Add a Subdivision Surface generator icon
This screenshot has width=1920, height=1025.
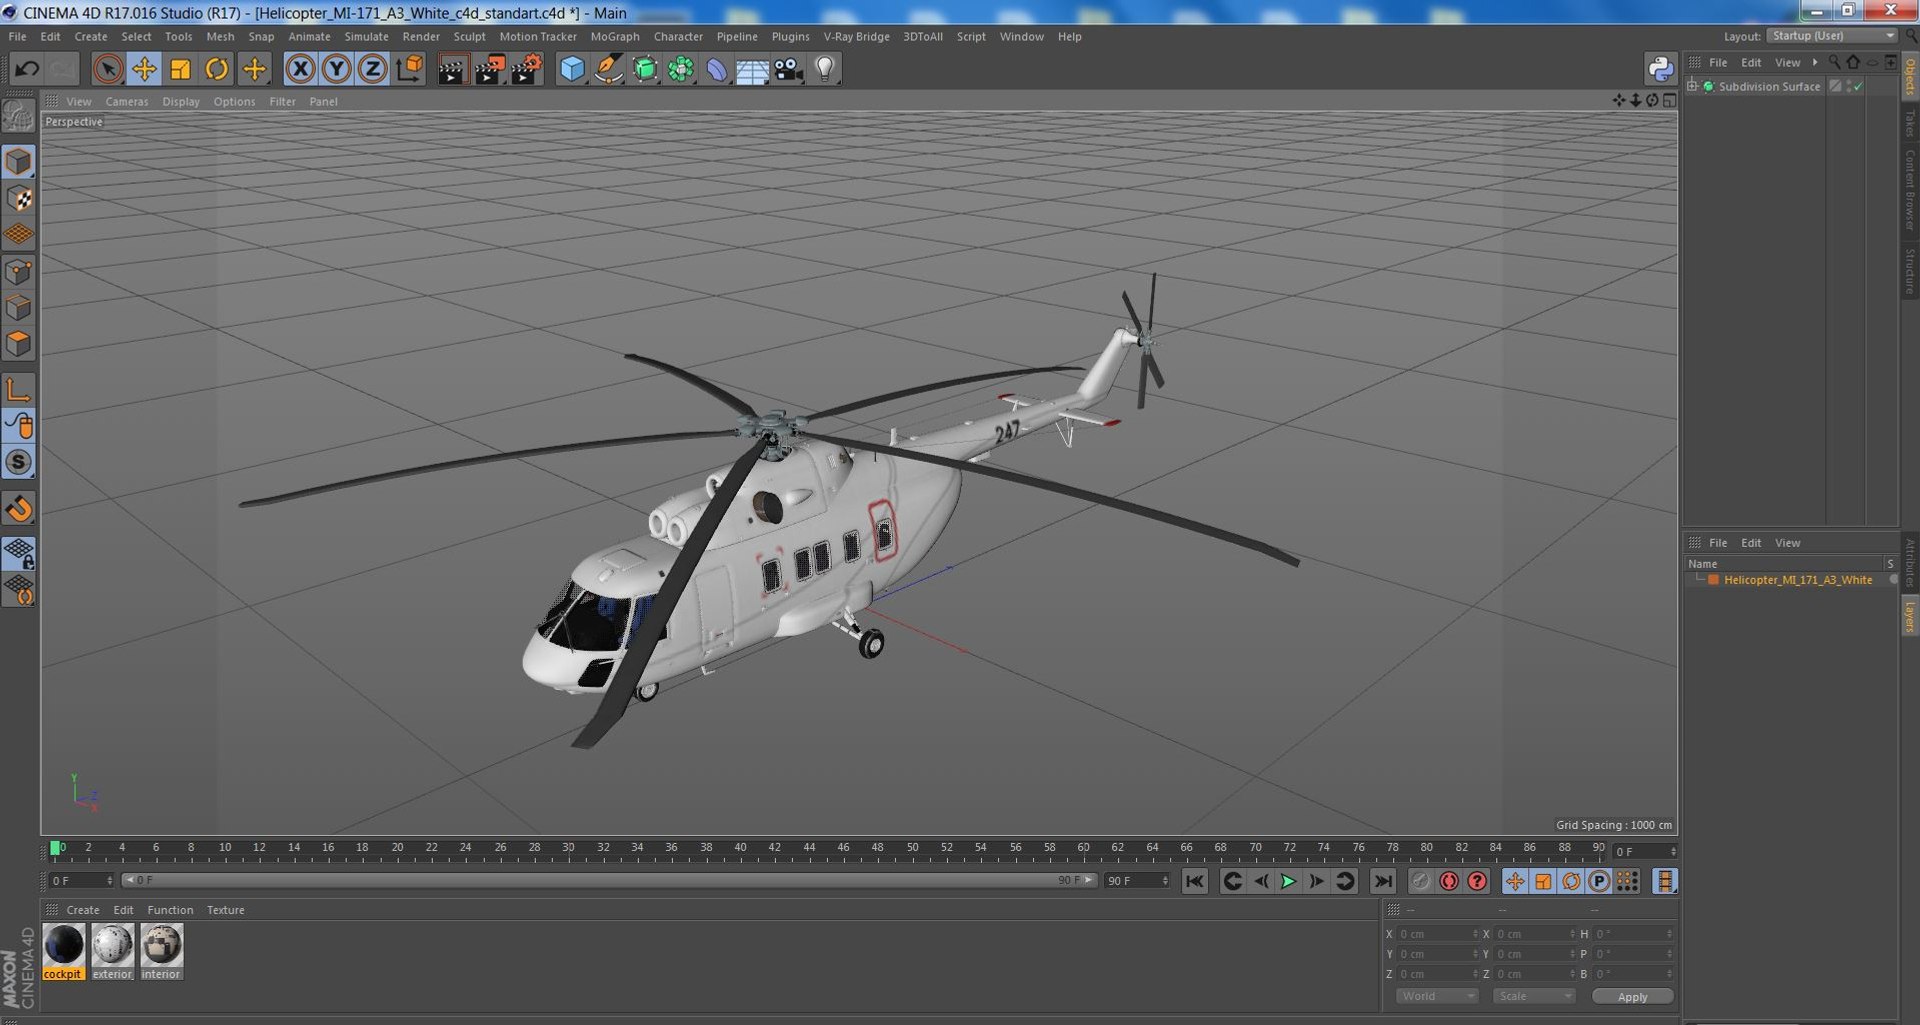(645, 69)
